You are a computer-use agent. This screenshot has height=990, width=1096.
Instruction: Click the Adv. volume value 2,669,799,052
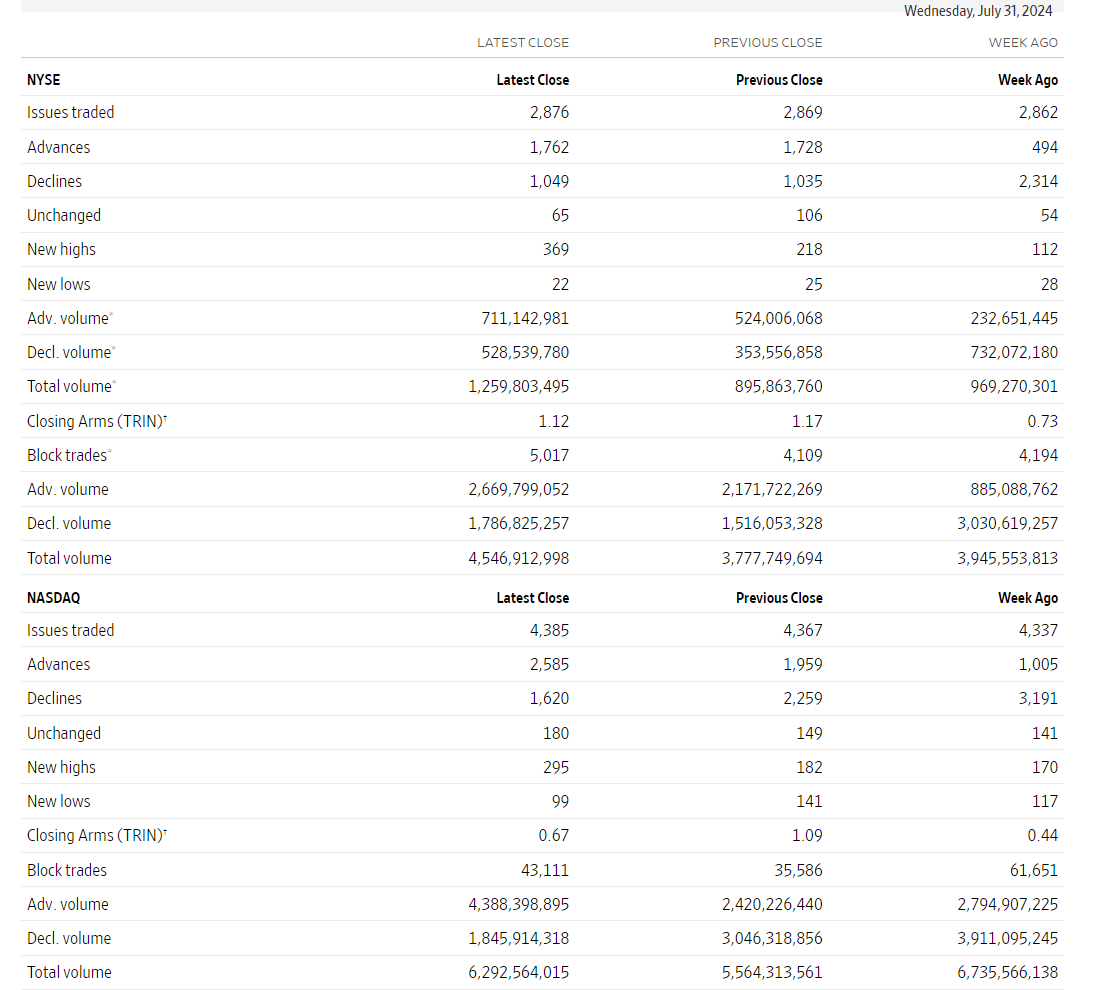pos(519,489)
